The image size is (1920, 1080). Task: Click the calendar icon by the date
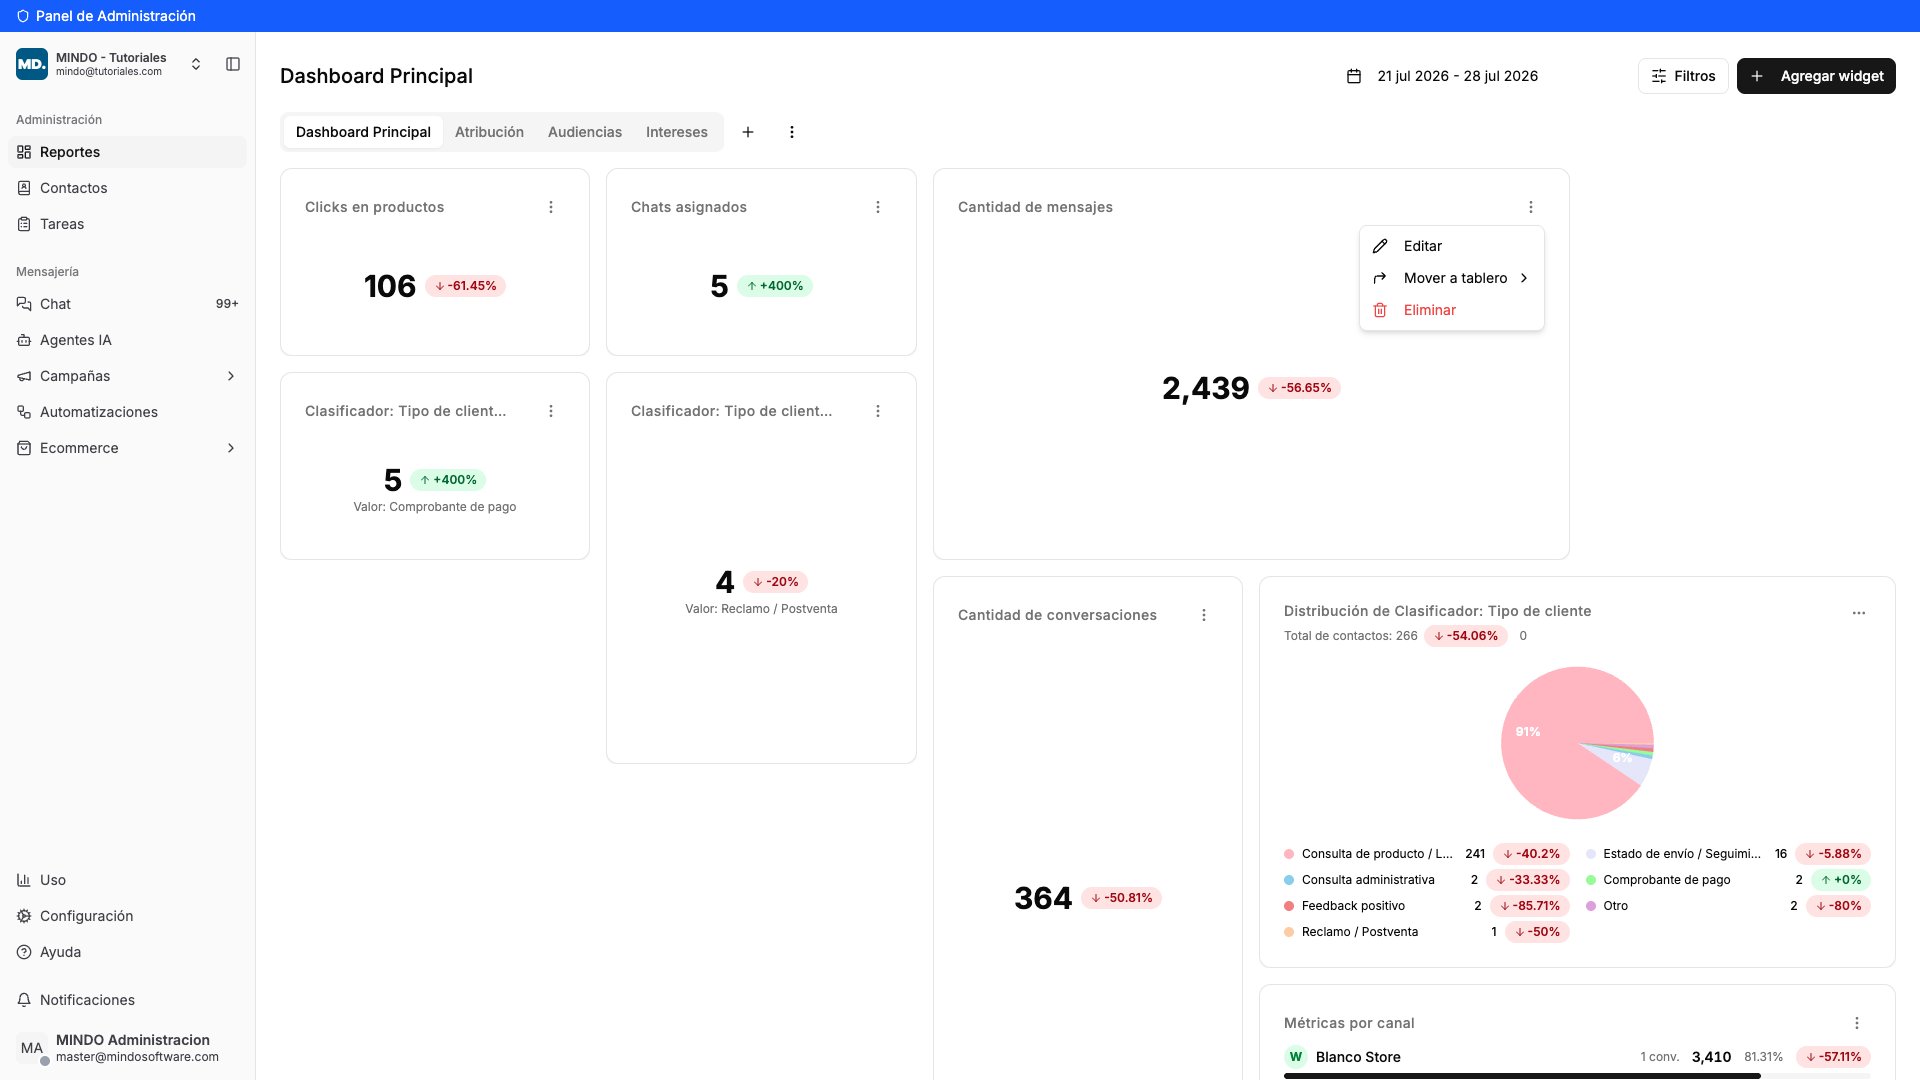(x=1354, y=76)
